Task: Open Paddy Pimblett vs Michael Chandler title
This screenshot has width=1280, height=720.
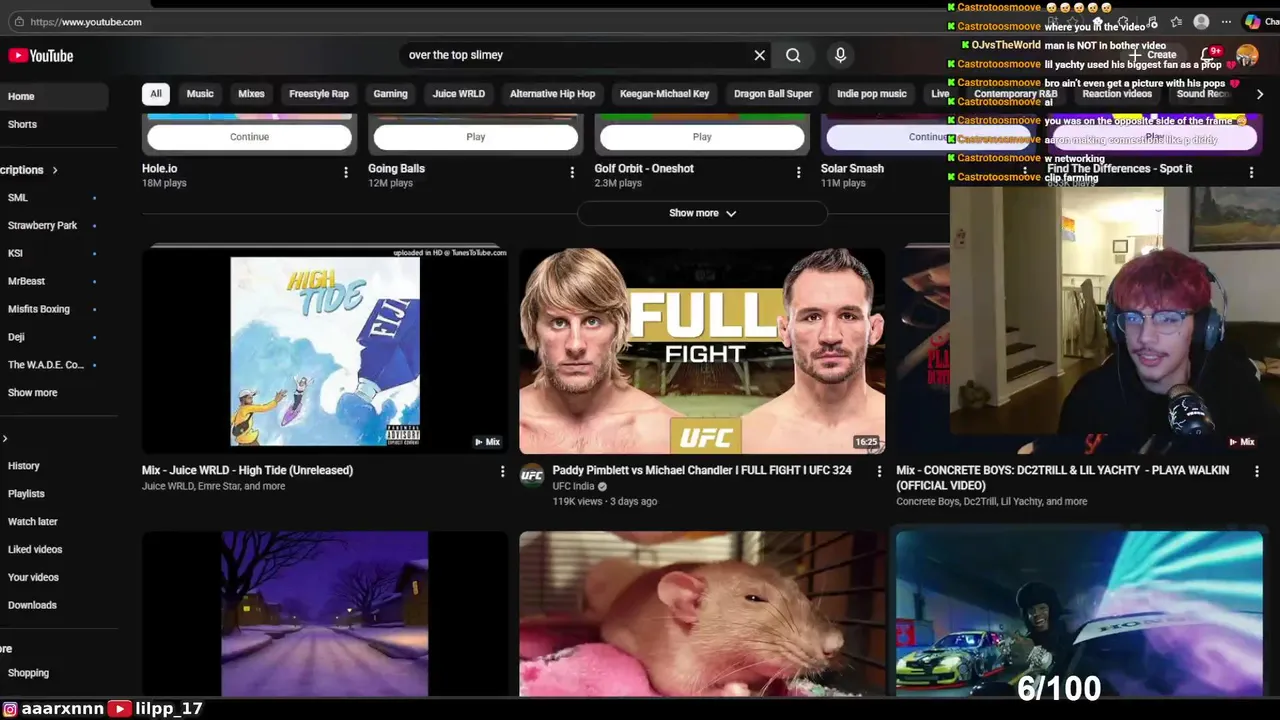Action: 702,471
